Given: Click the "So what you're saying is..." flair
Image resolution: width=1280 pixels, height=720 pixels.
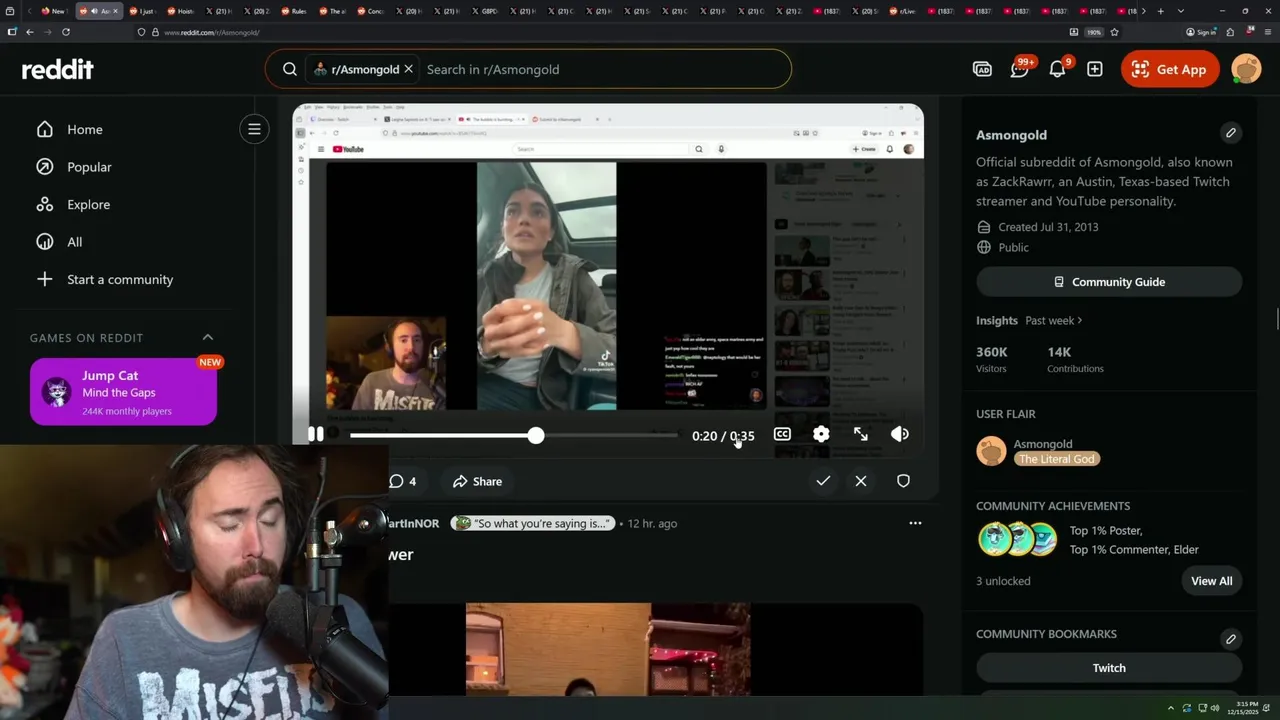Looking at the screenshot, I should 532,523.
